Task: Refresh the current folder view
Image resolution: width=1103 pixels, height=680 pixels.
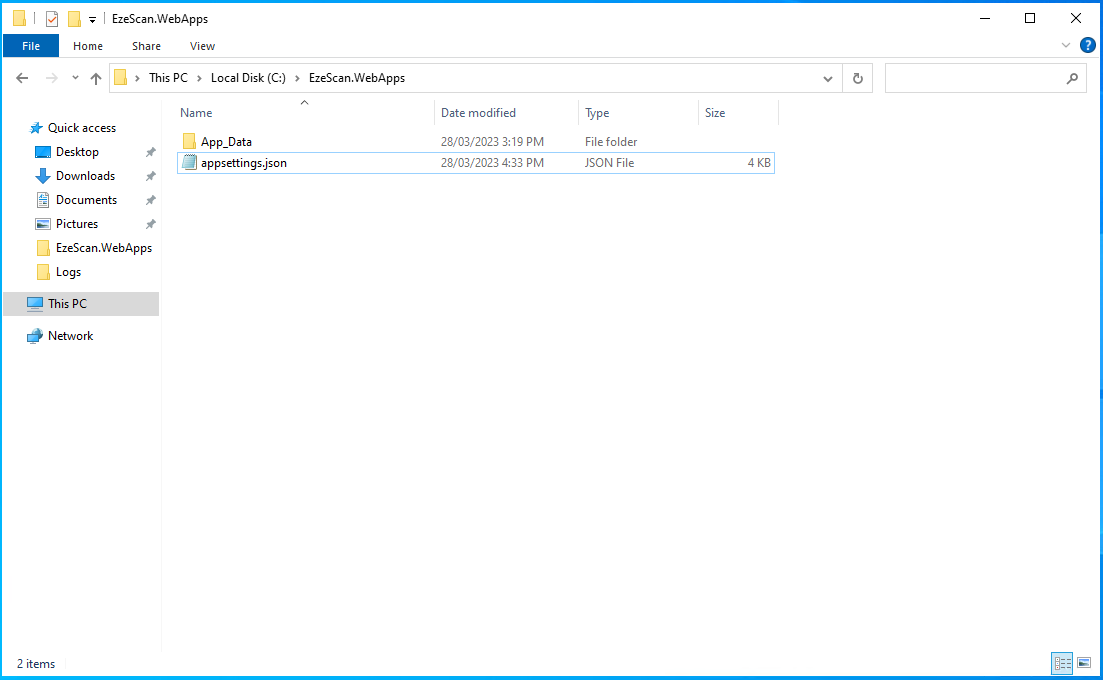Action: 857,78
